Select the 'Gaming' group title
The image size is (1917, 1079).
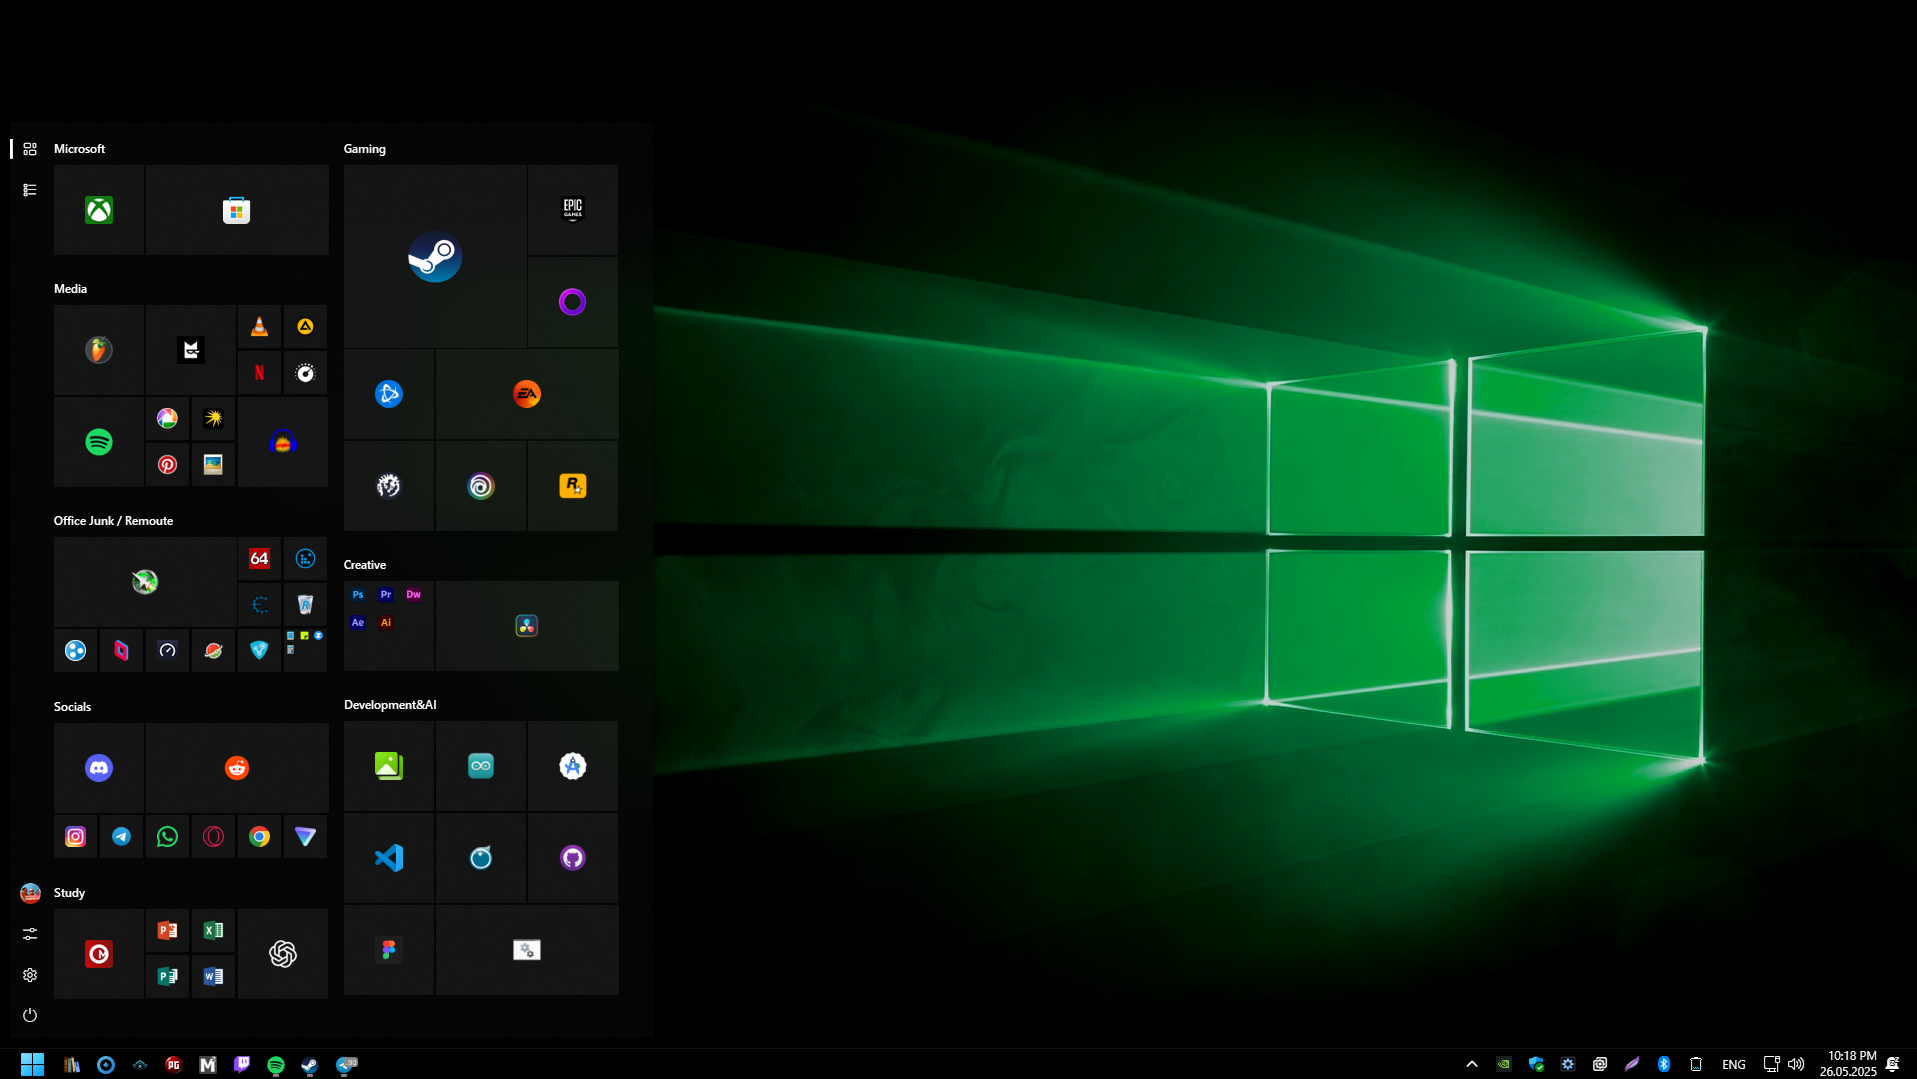[x=365, y=149]
